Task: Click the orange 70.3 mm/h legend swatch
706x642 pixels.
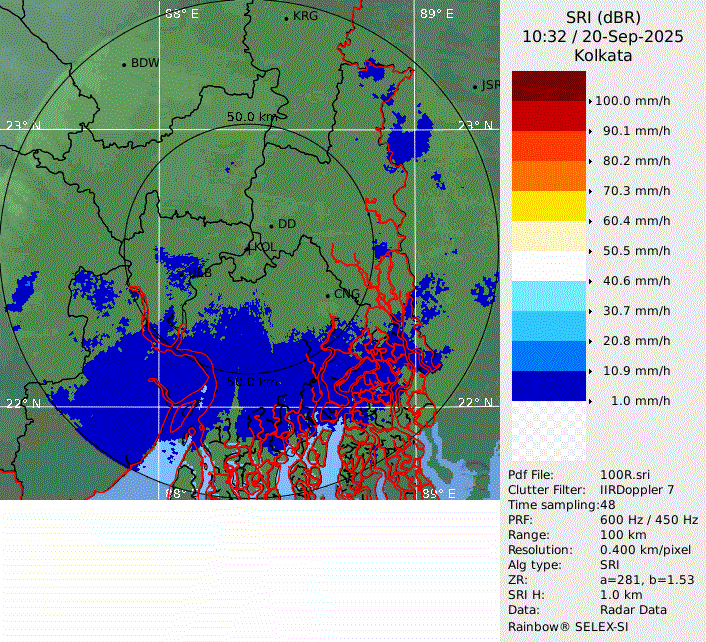Action: (548, 176)
